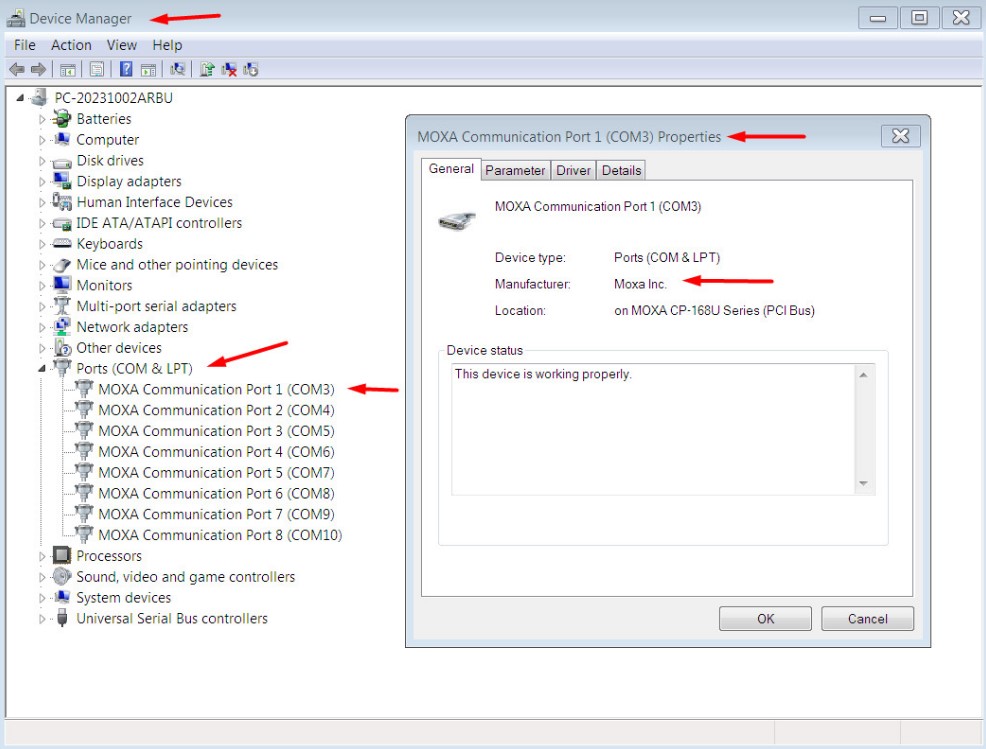Image resolution: width=986 pixels, height=749 pixels.
Task: Close the MOXA Properties dialog
Action: pyautogui.click(x=900, y=136)
